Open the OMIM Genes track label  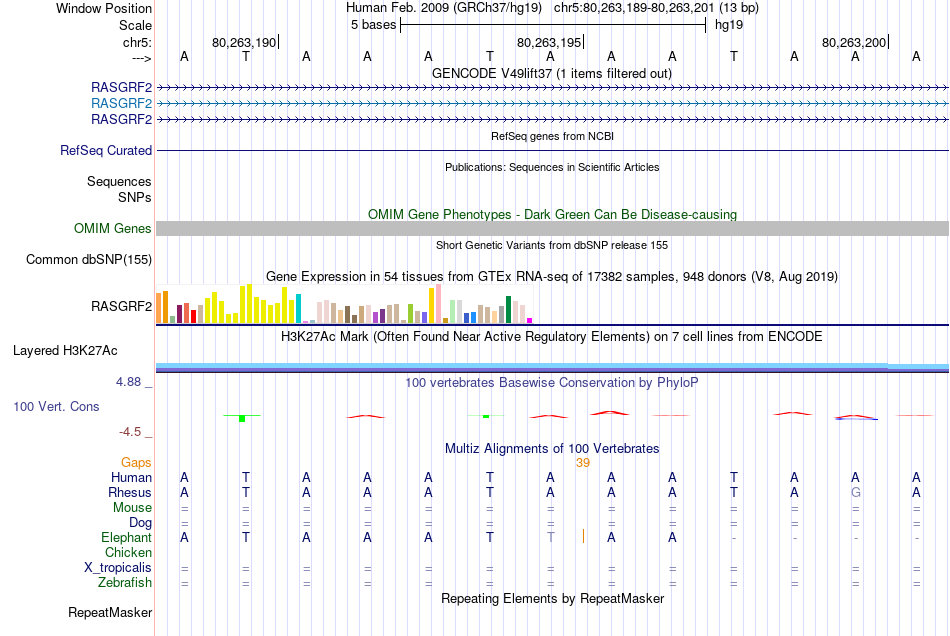click(x=112, y=228)
